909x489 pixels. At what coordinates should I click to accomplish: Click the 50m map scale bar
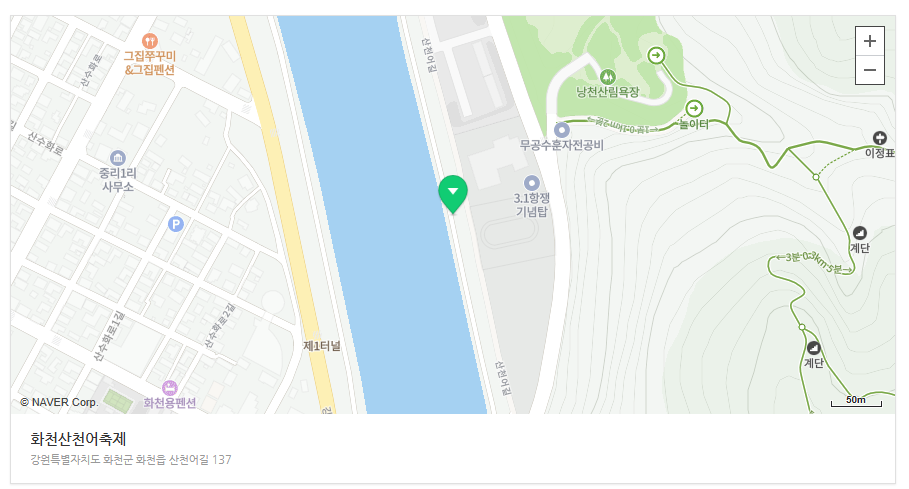click(856, 401)
